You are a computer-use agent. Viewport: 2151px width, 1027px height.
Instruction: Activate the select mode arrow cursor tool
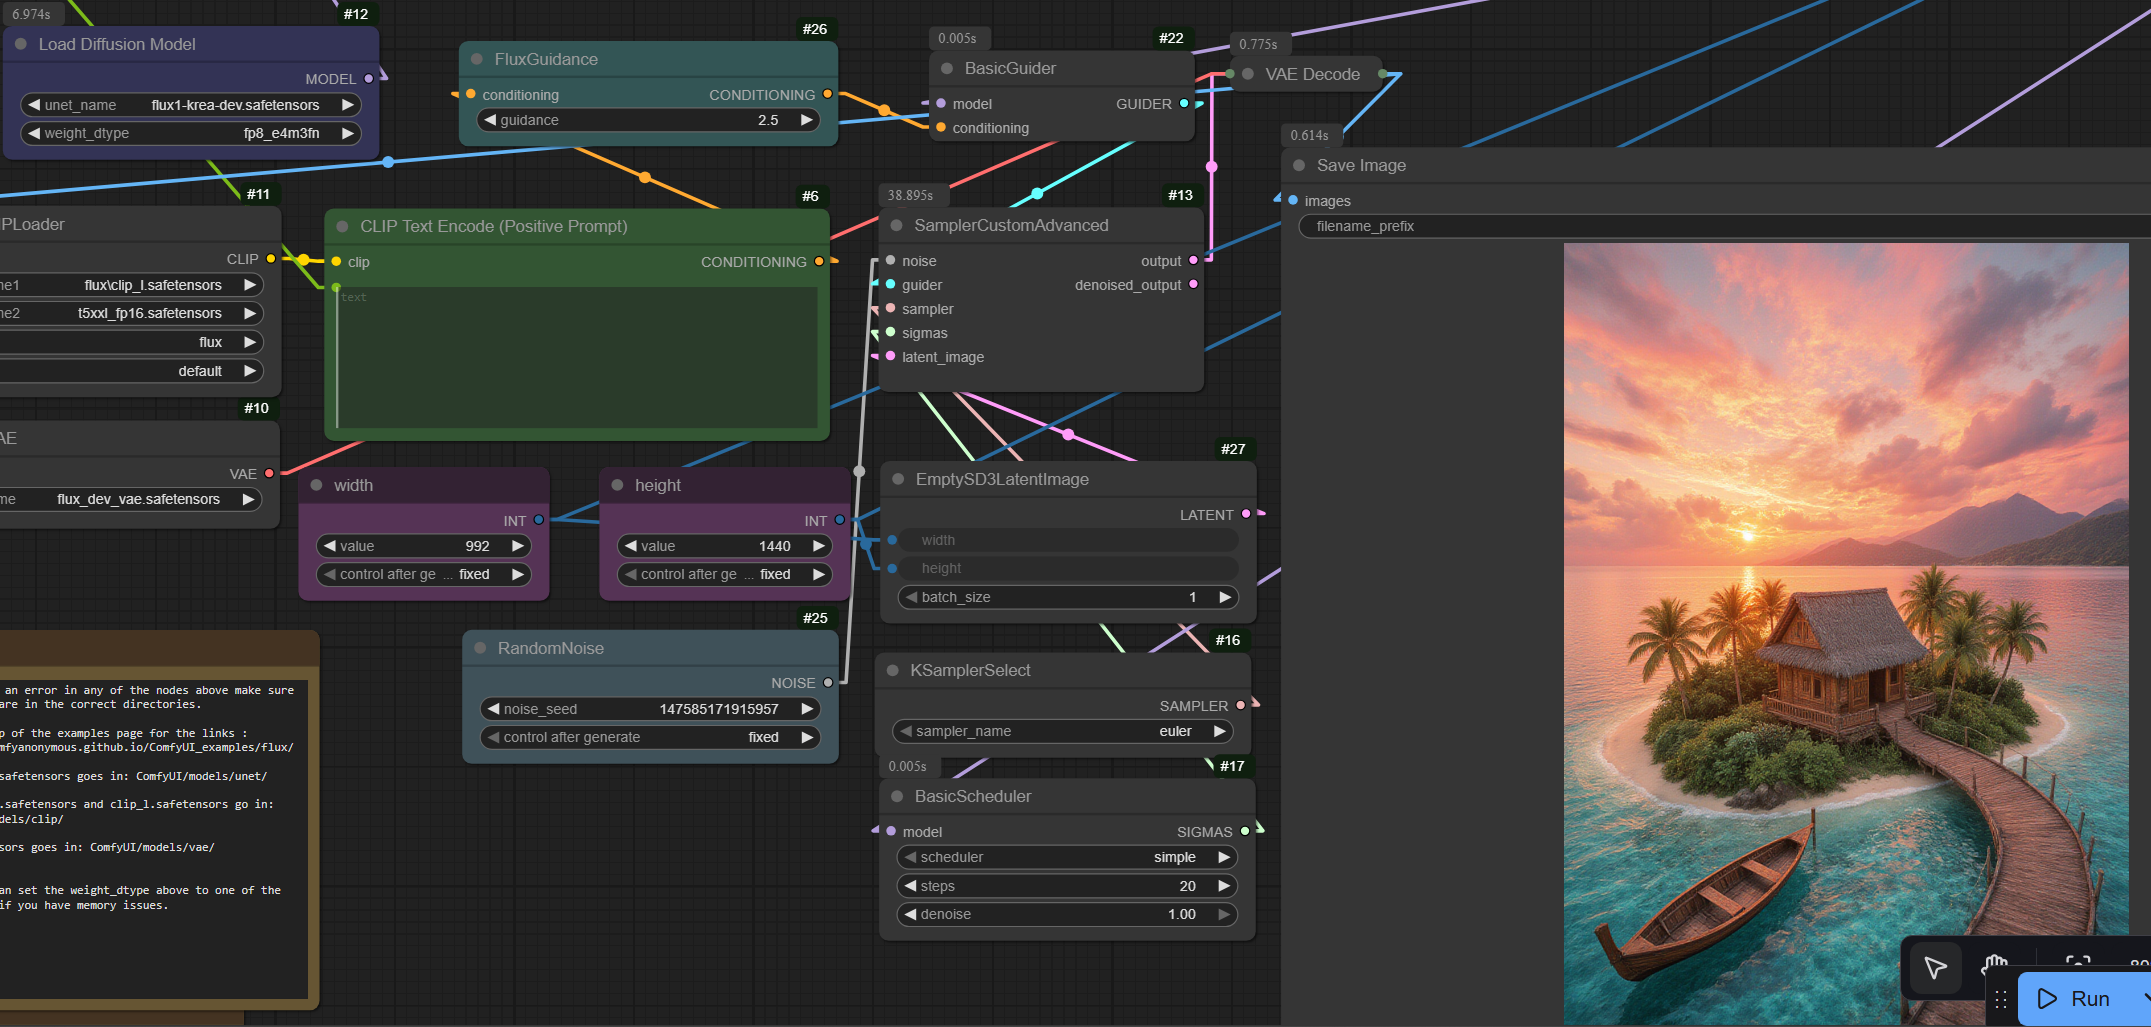(1935, 967)
